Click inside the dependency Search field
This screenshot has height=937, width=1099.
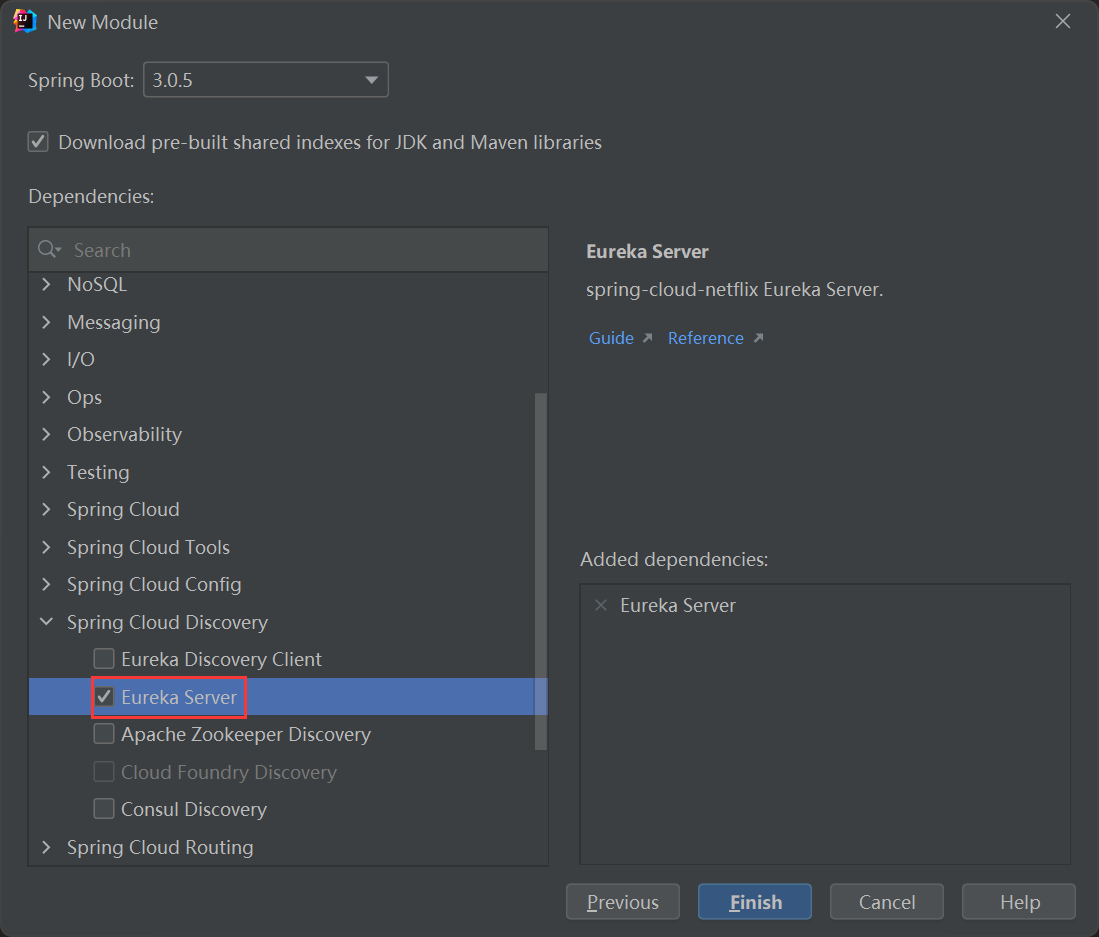pos(300,250)
